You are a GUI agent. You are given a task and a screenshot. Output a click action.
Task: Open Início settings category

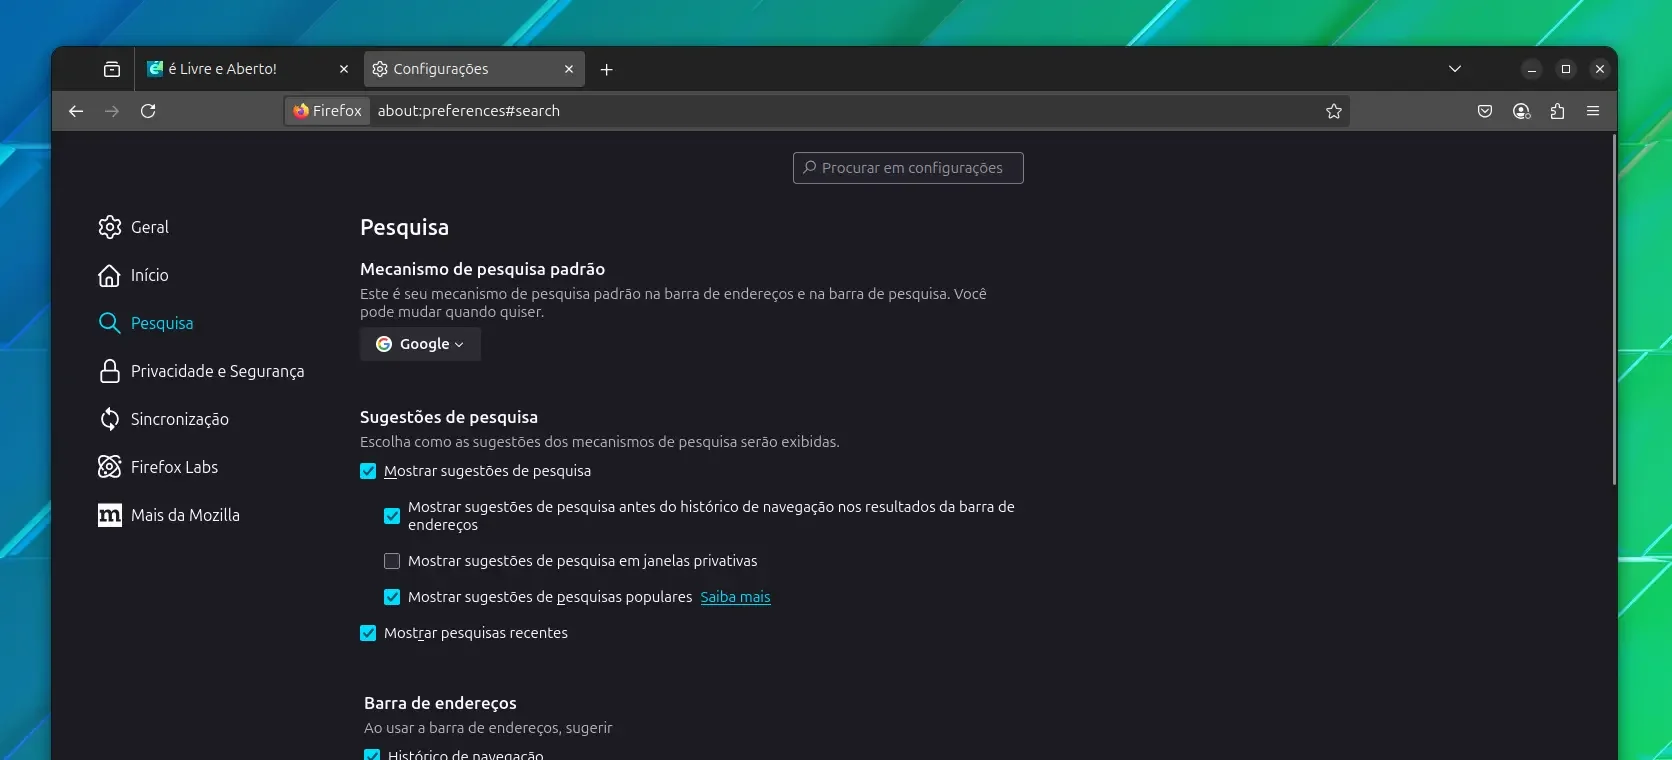tap(133, 275)
